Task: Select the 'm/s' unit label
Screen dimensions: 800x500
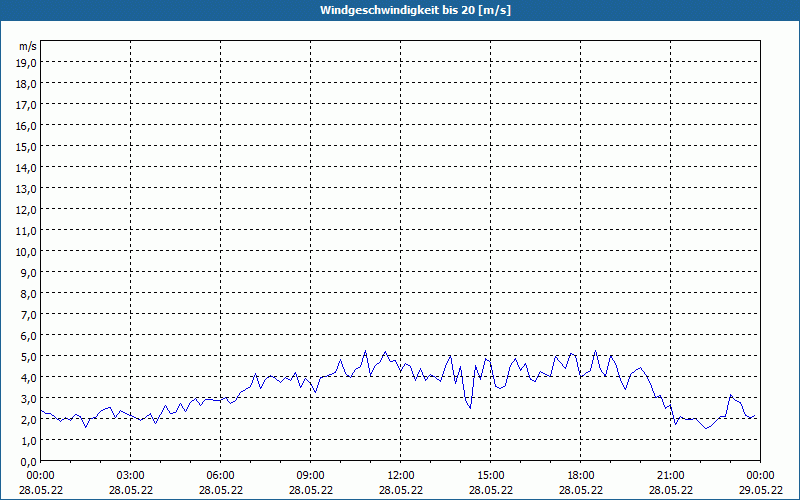Action: coord(28,46)
